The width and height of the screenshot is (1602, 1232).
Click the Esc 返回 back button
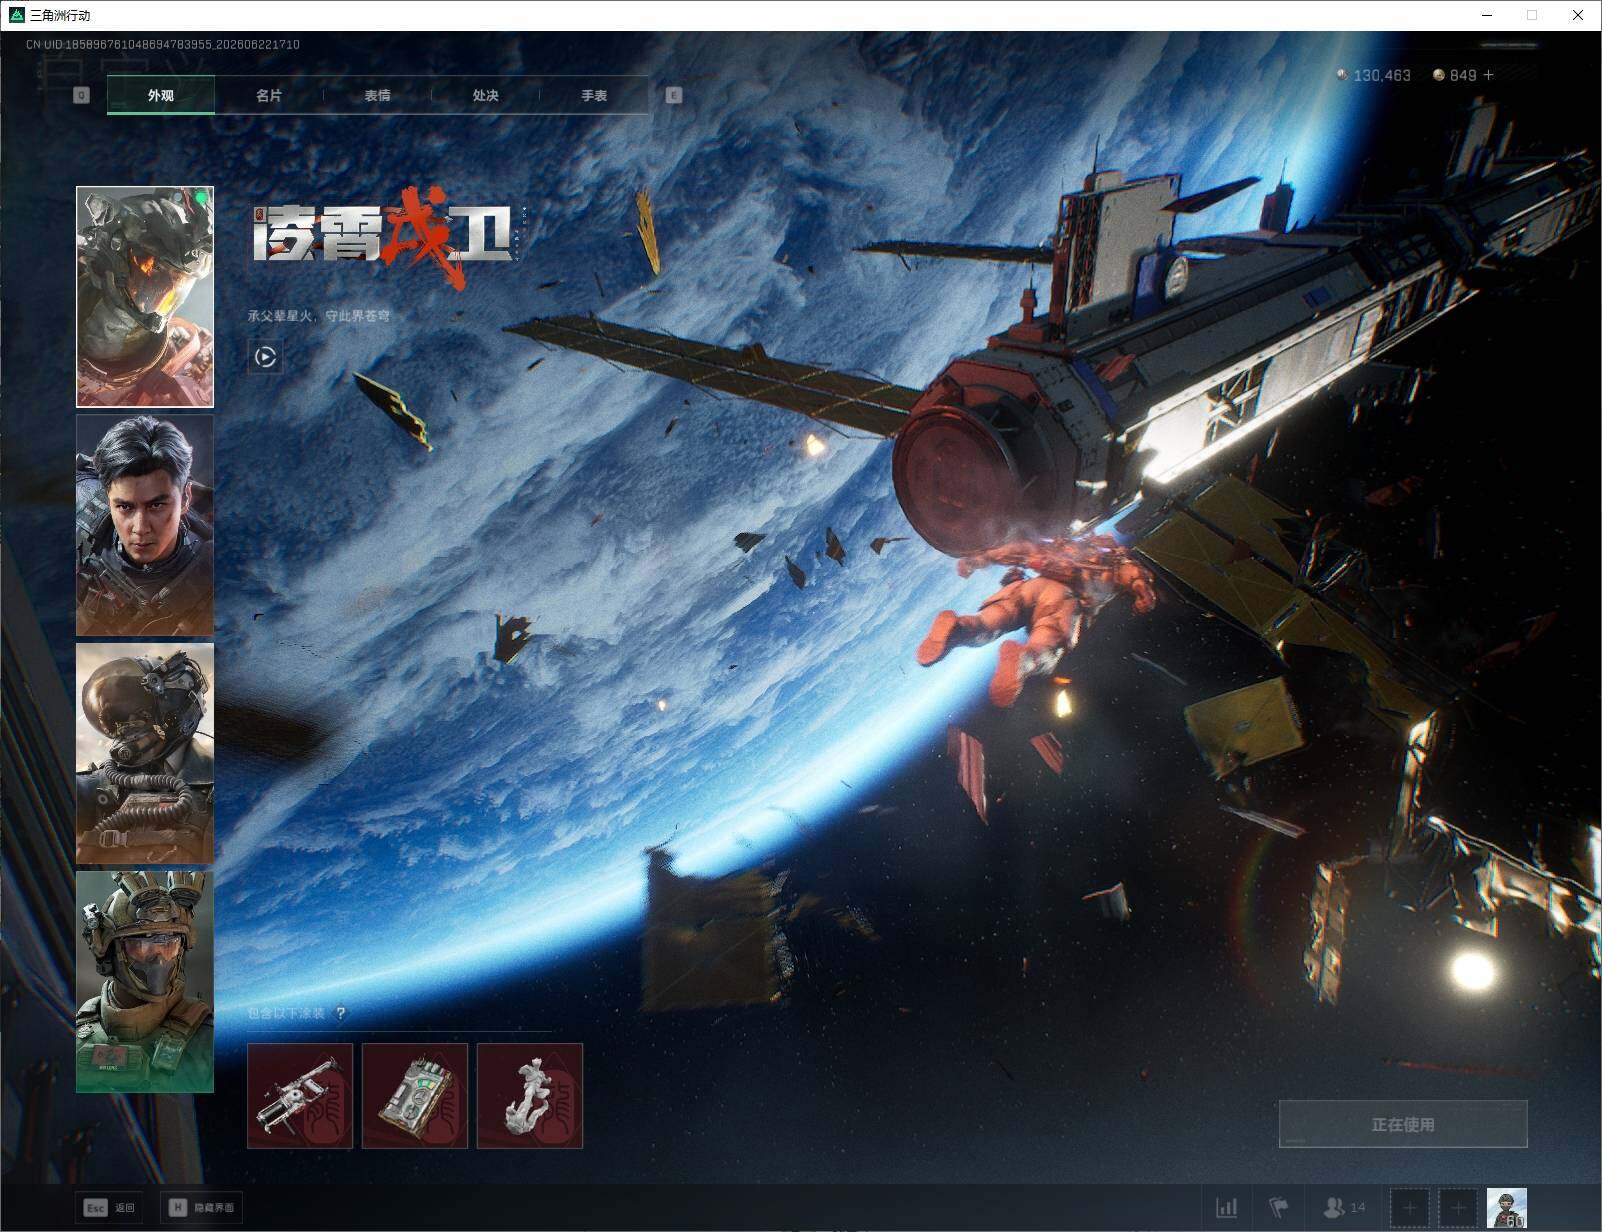tap(109, 1208)
